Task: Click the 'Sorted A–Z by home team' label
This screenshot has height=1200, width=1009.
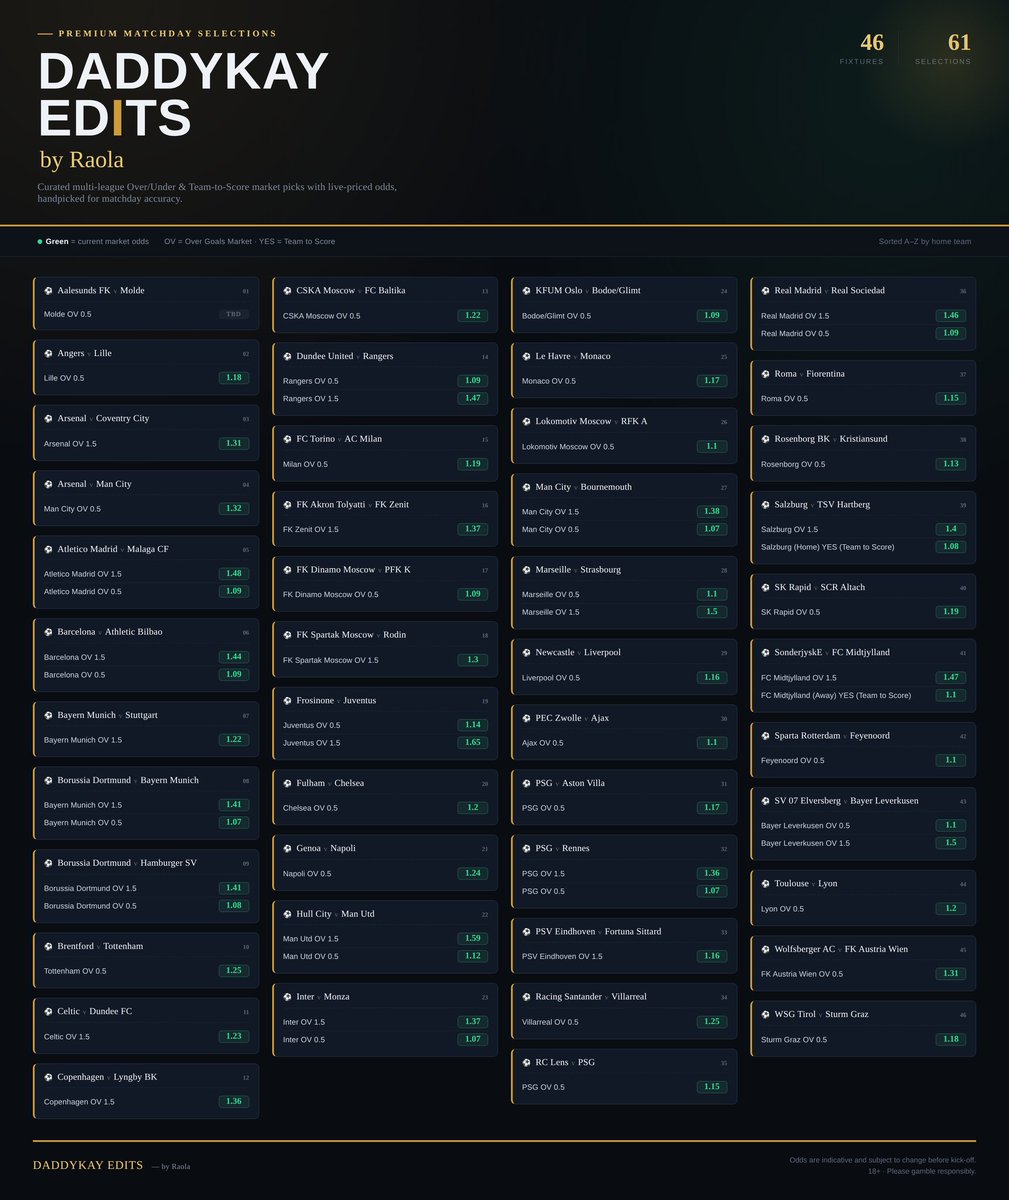Action: tap(925, 241)
